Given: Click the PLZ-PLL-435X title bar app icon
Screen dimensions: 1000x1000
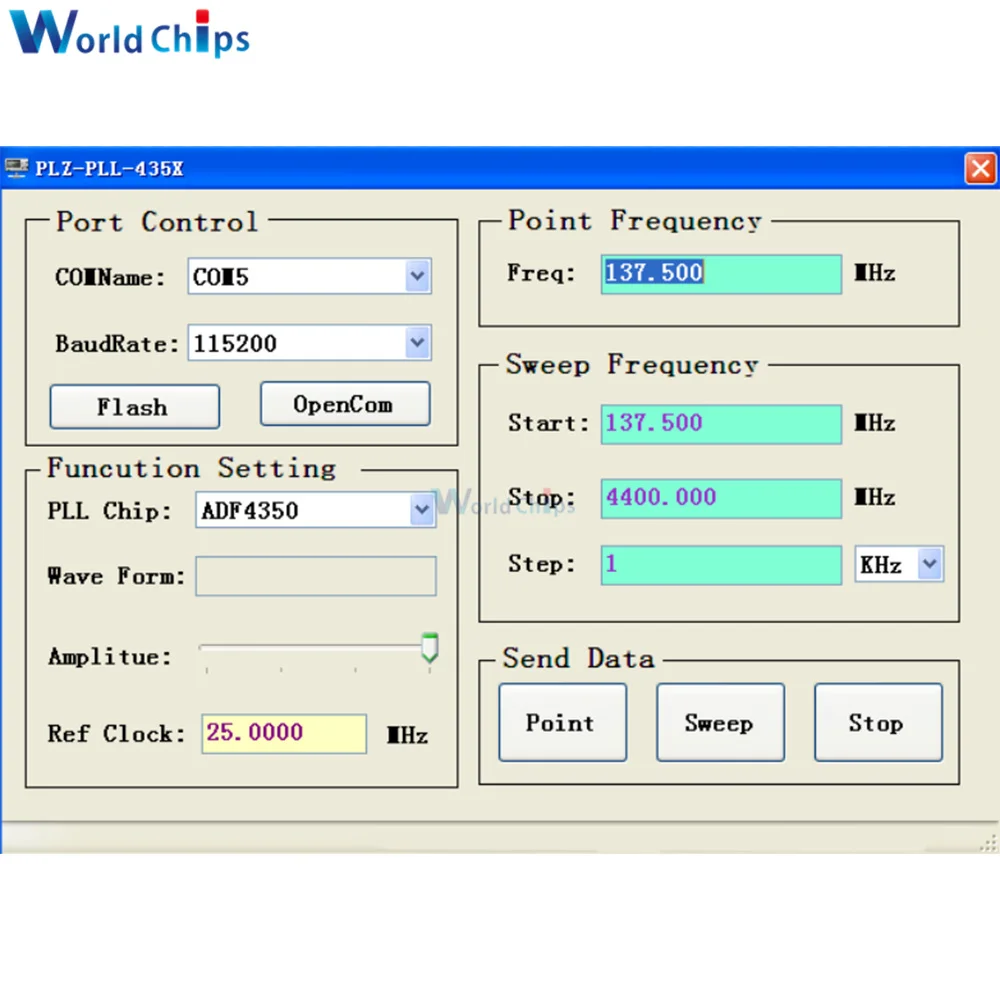Looking at the screenshot, I should [x=16, y=168].
